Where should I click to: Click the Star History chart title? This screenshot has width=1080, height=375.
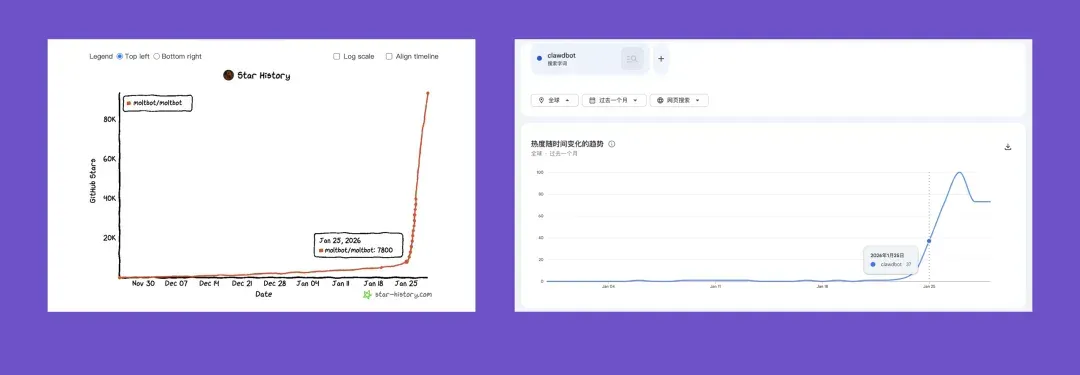tap(264, 76)
